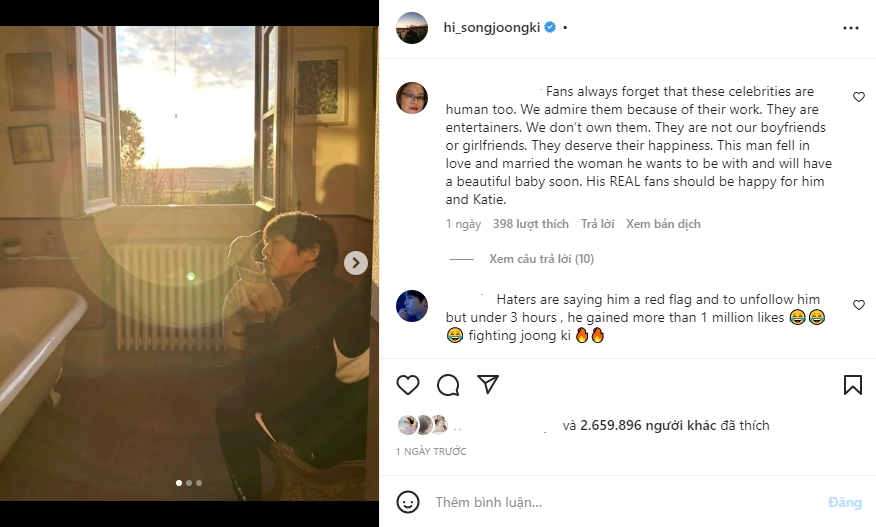Expand 'Xem câu trả lời (10)' replies
This screenshot has width=876, height=527.
(541, 259)
